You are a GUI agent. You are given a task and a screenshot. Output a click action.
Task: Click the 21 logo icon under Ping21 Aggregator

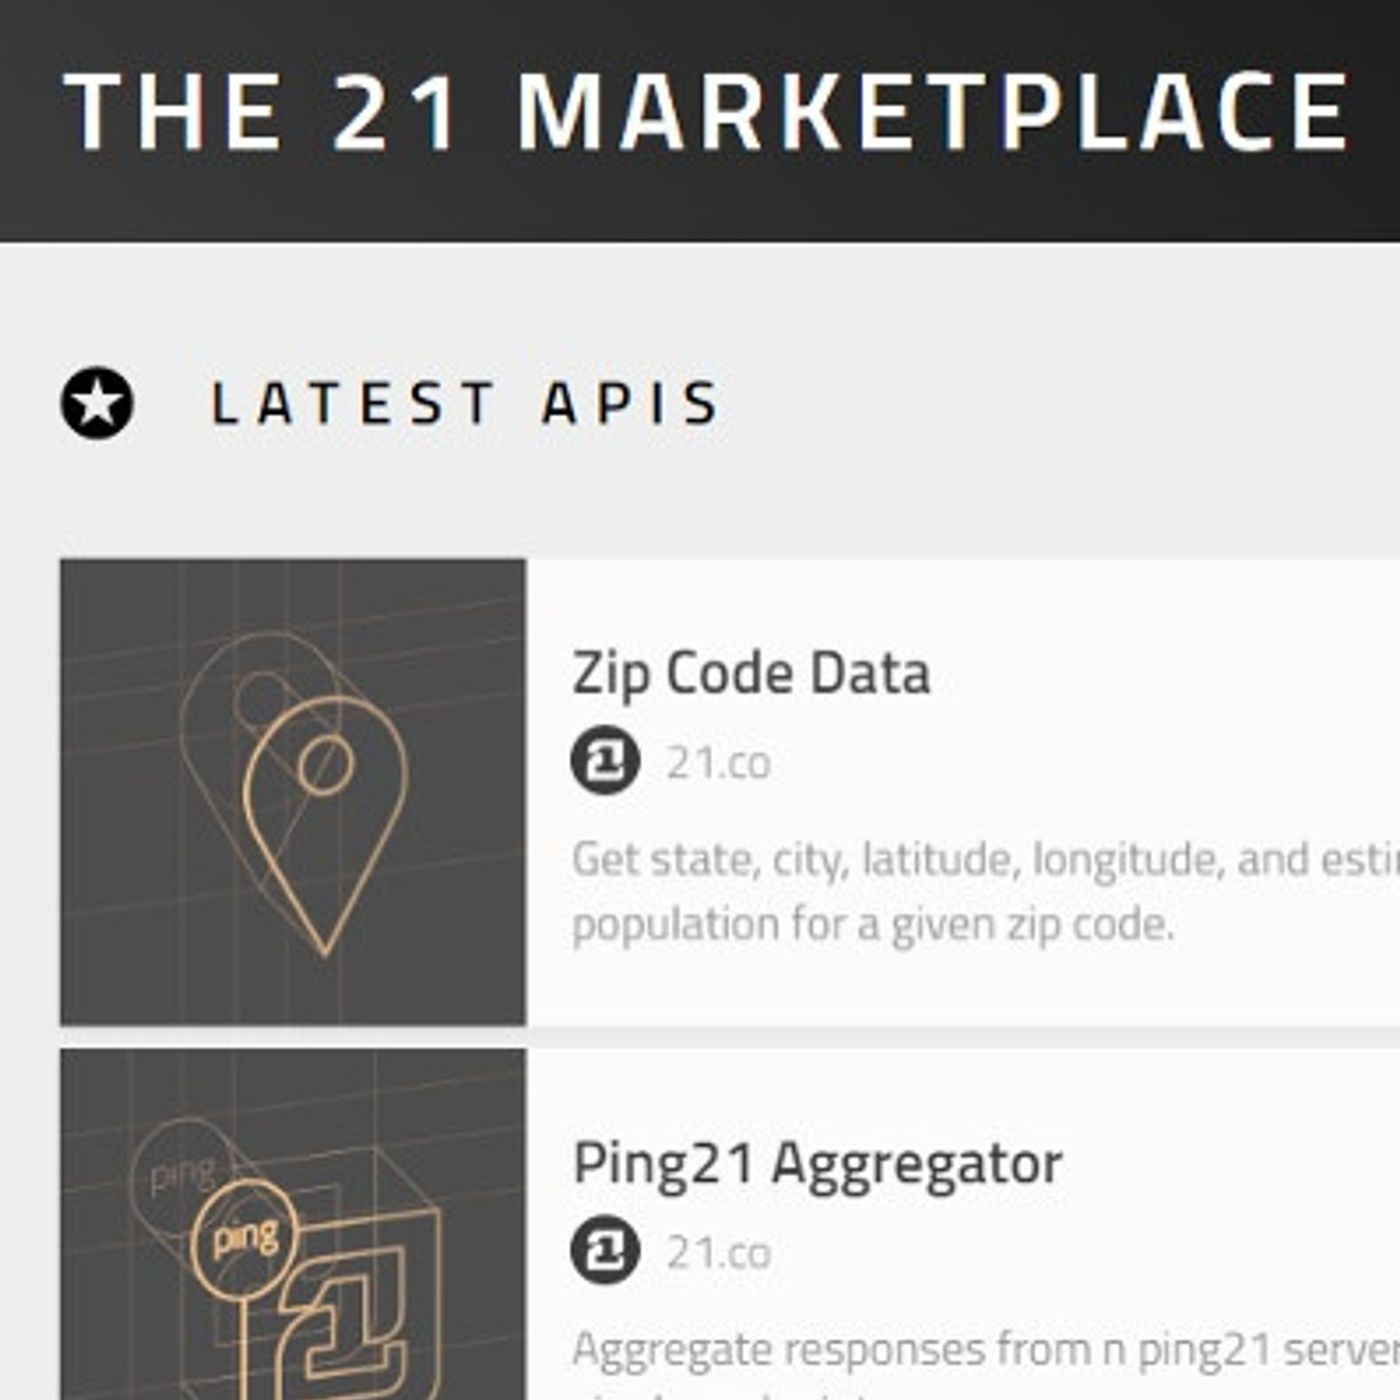click(x=605, y=1250)
